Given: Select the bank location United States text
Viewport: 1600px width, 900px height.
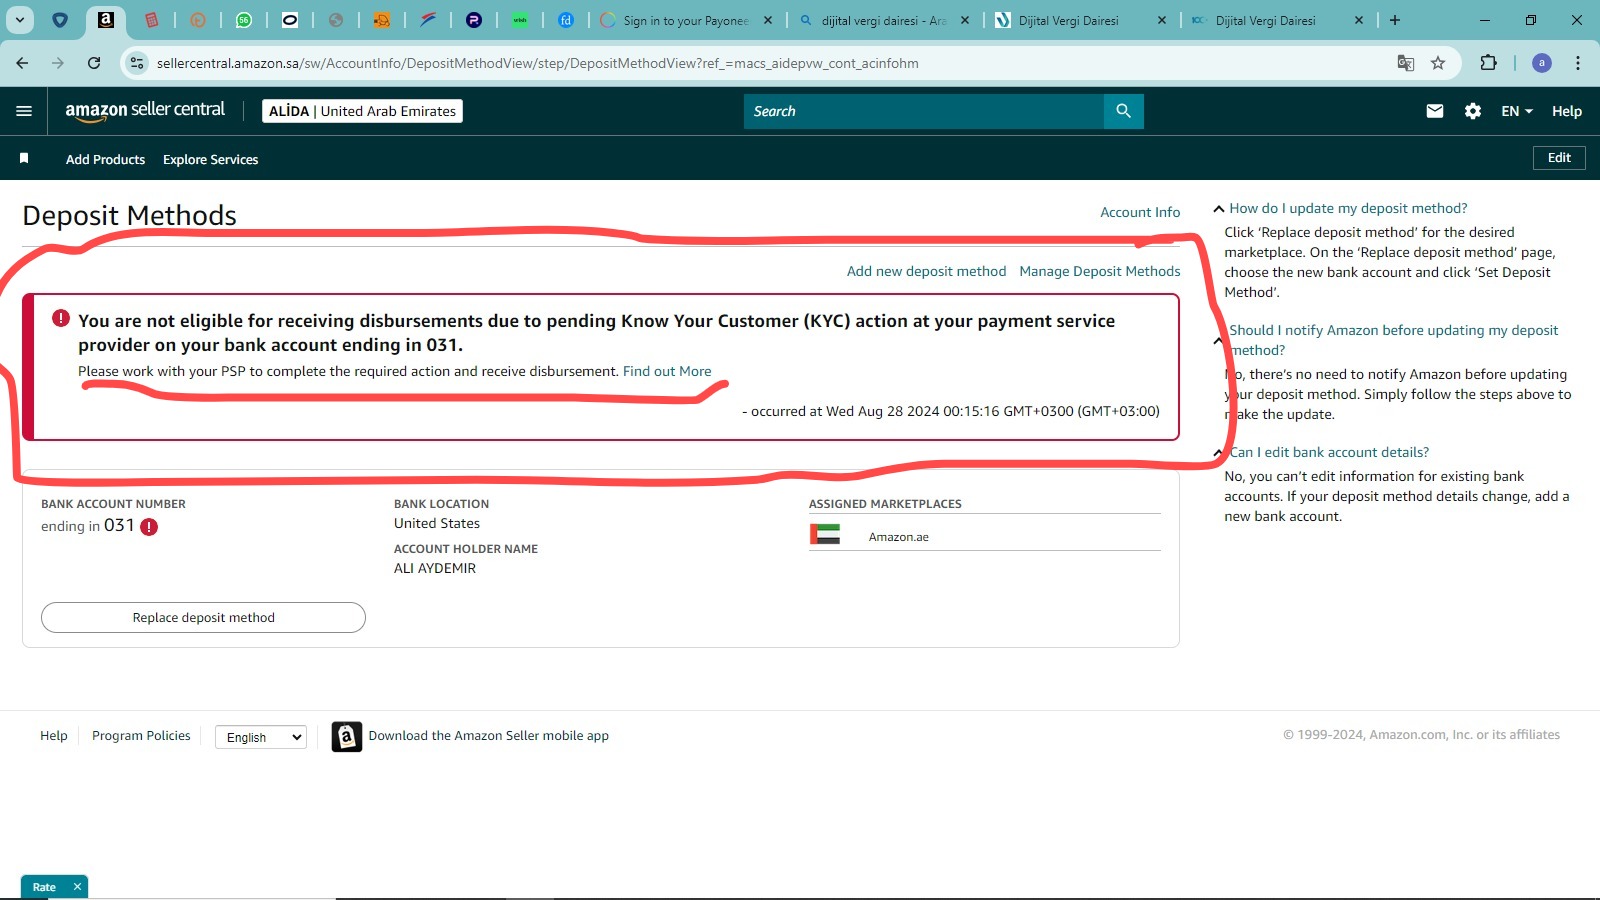Looking at the screenshot, I should (437, 523).
